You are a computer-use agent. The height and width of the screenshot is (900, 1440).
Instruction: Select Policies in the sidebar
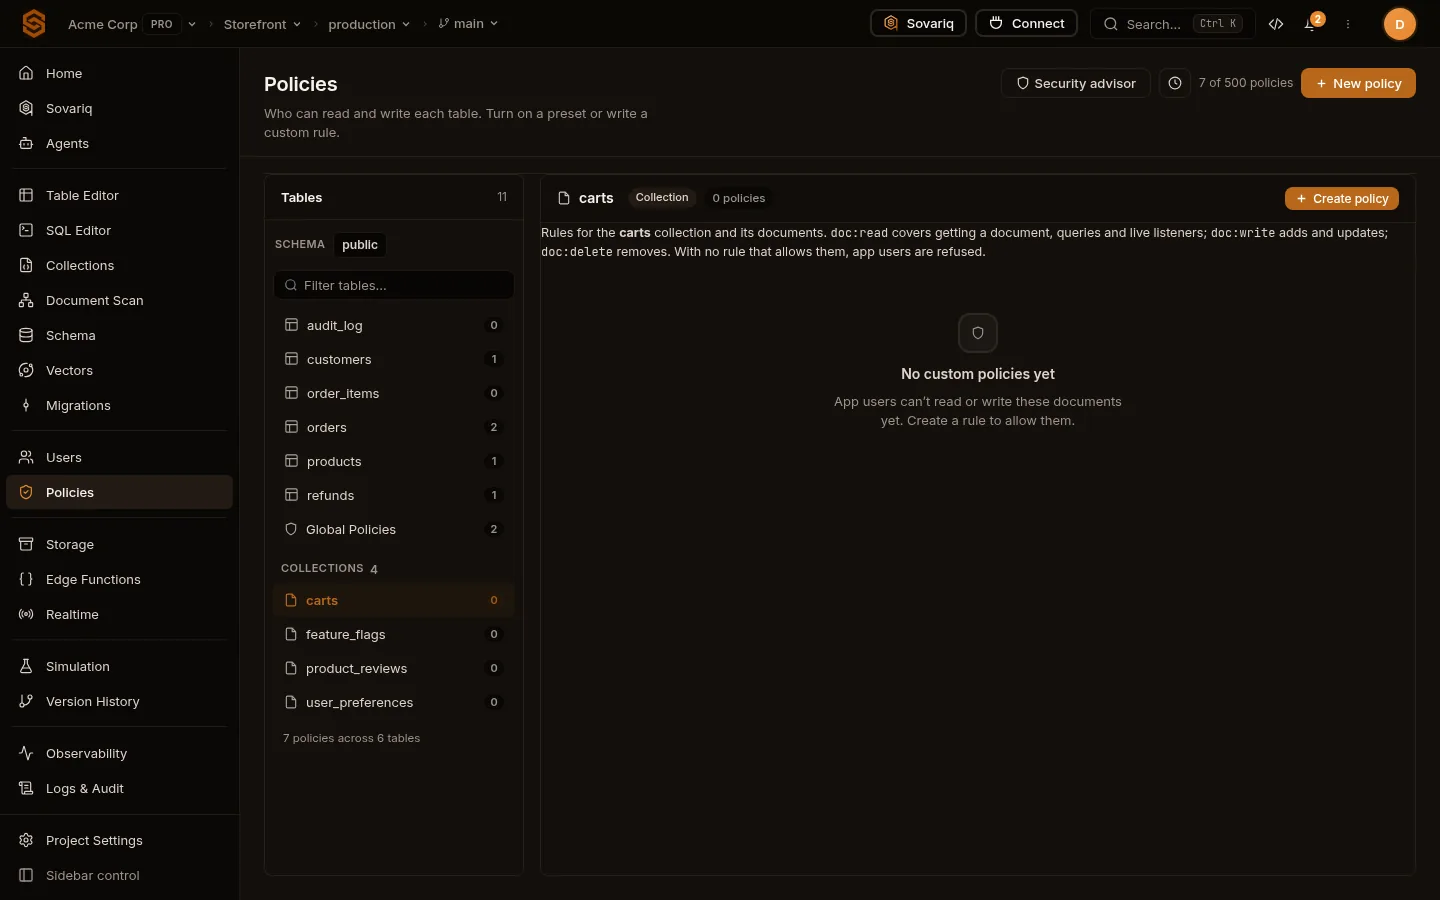[x=119, y=492]
